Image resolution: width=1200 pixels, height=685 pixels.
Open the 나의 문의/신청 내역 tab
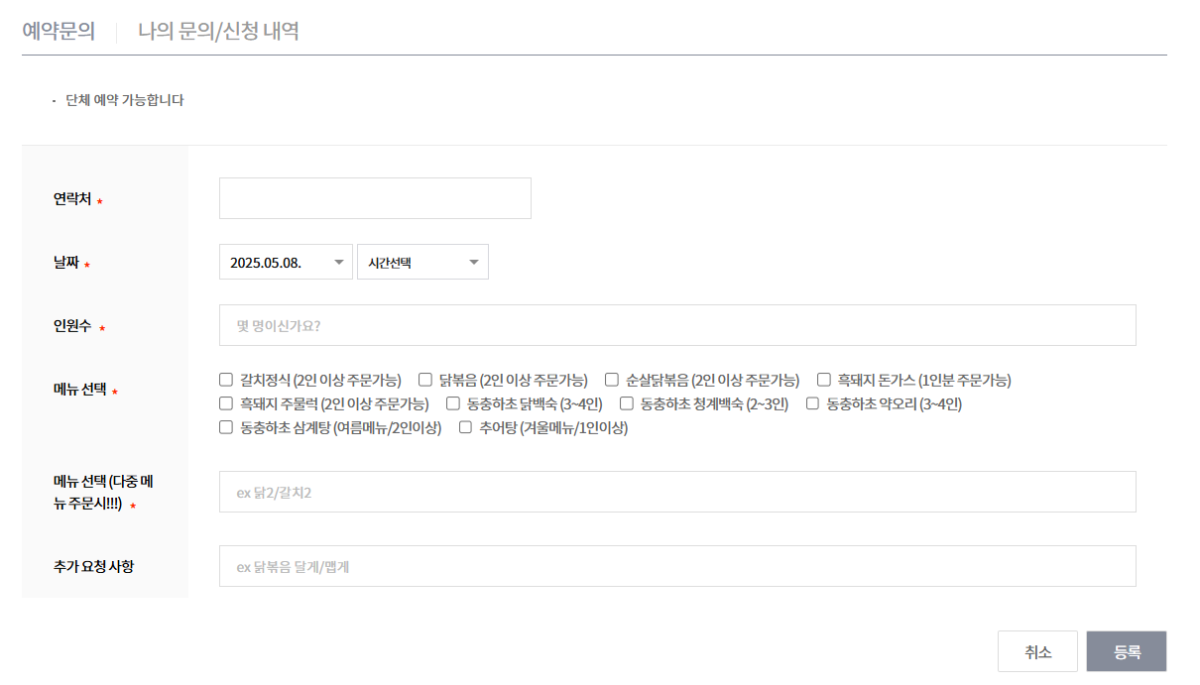click(218, 31)
